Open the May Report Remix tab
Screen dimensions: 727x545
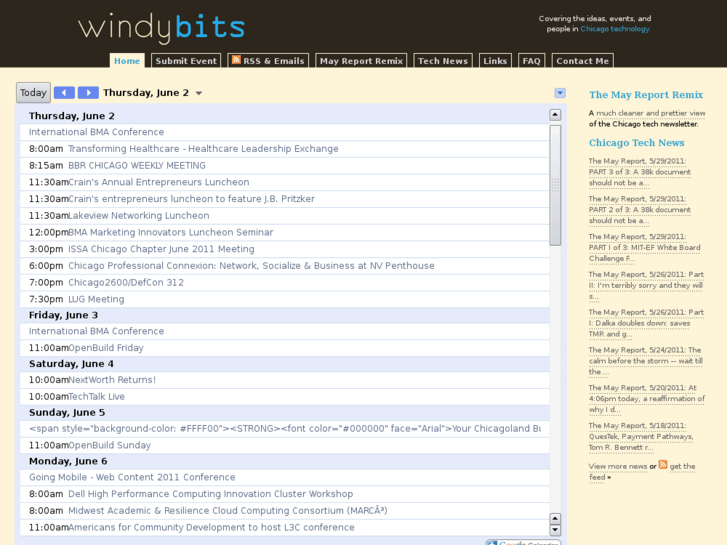(361, 61)
